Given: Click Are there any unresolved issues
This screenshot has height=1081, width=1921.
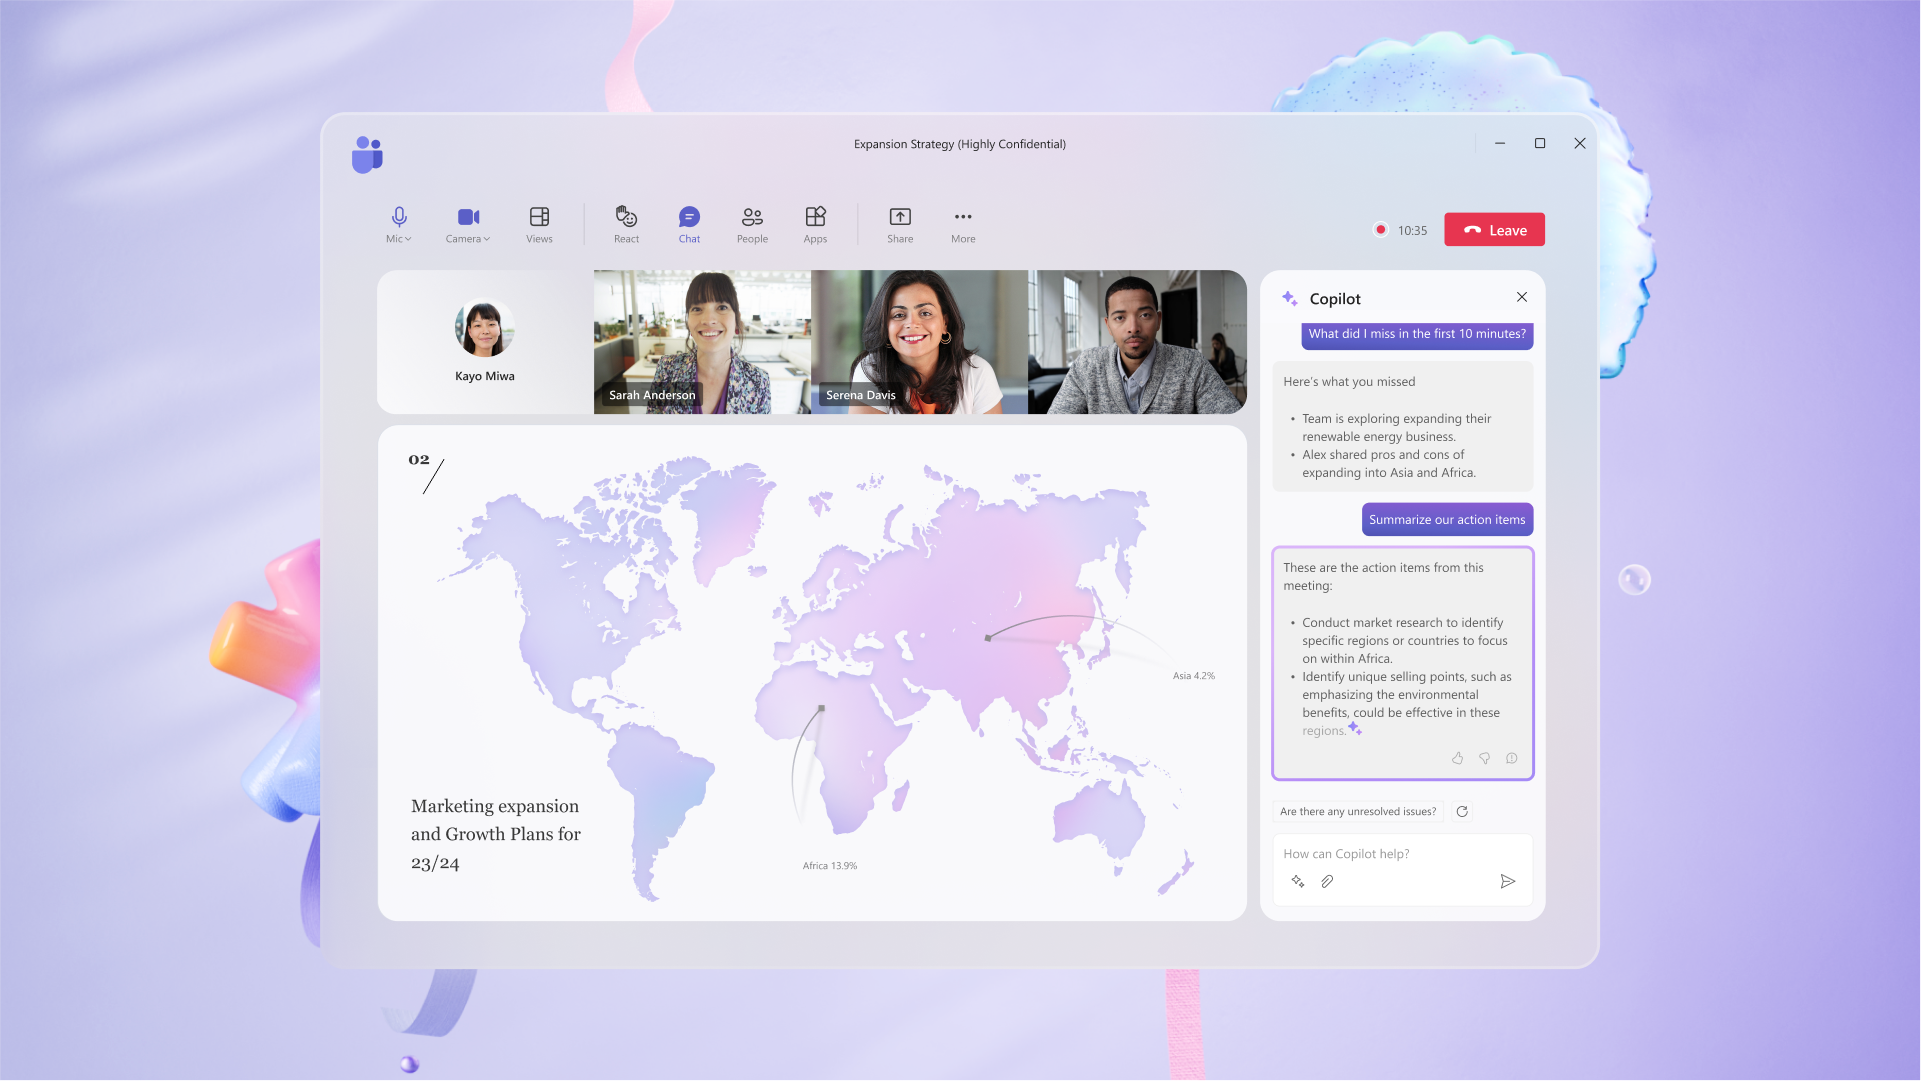Looking at the screenshot, I should pyautogui.click(x=1358, y=810).
